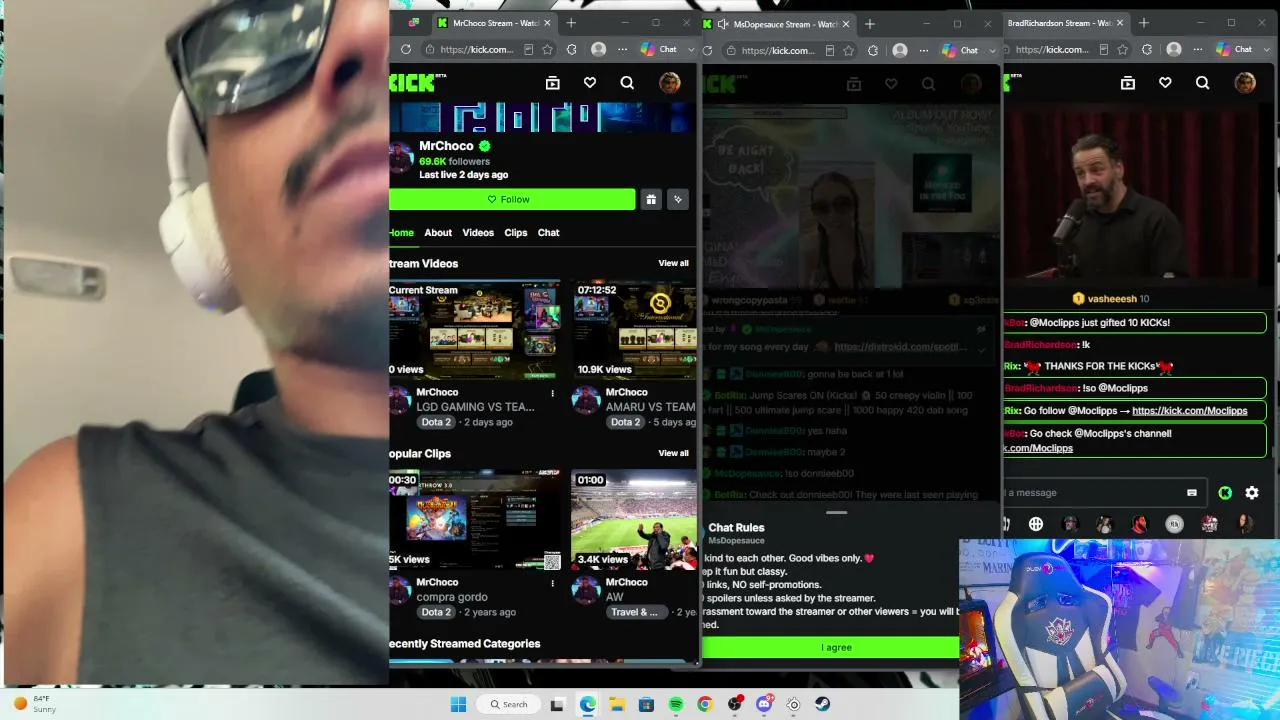Open Spotify from the taskbar

point(676,704)
